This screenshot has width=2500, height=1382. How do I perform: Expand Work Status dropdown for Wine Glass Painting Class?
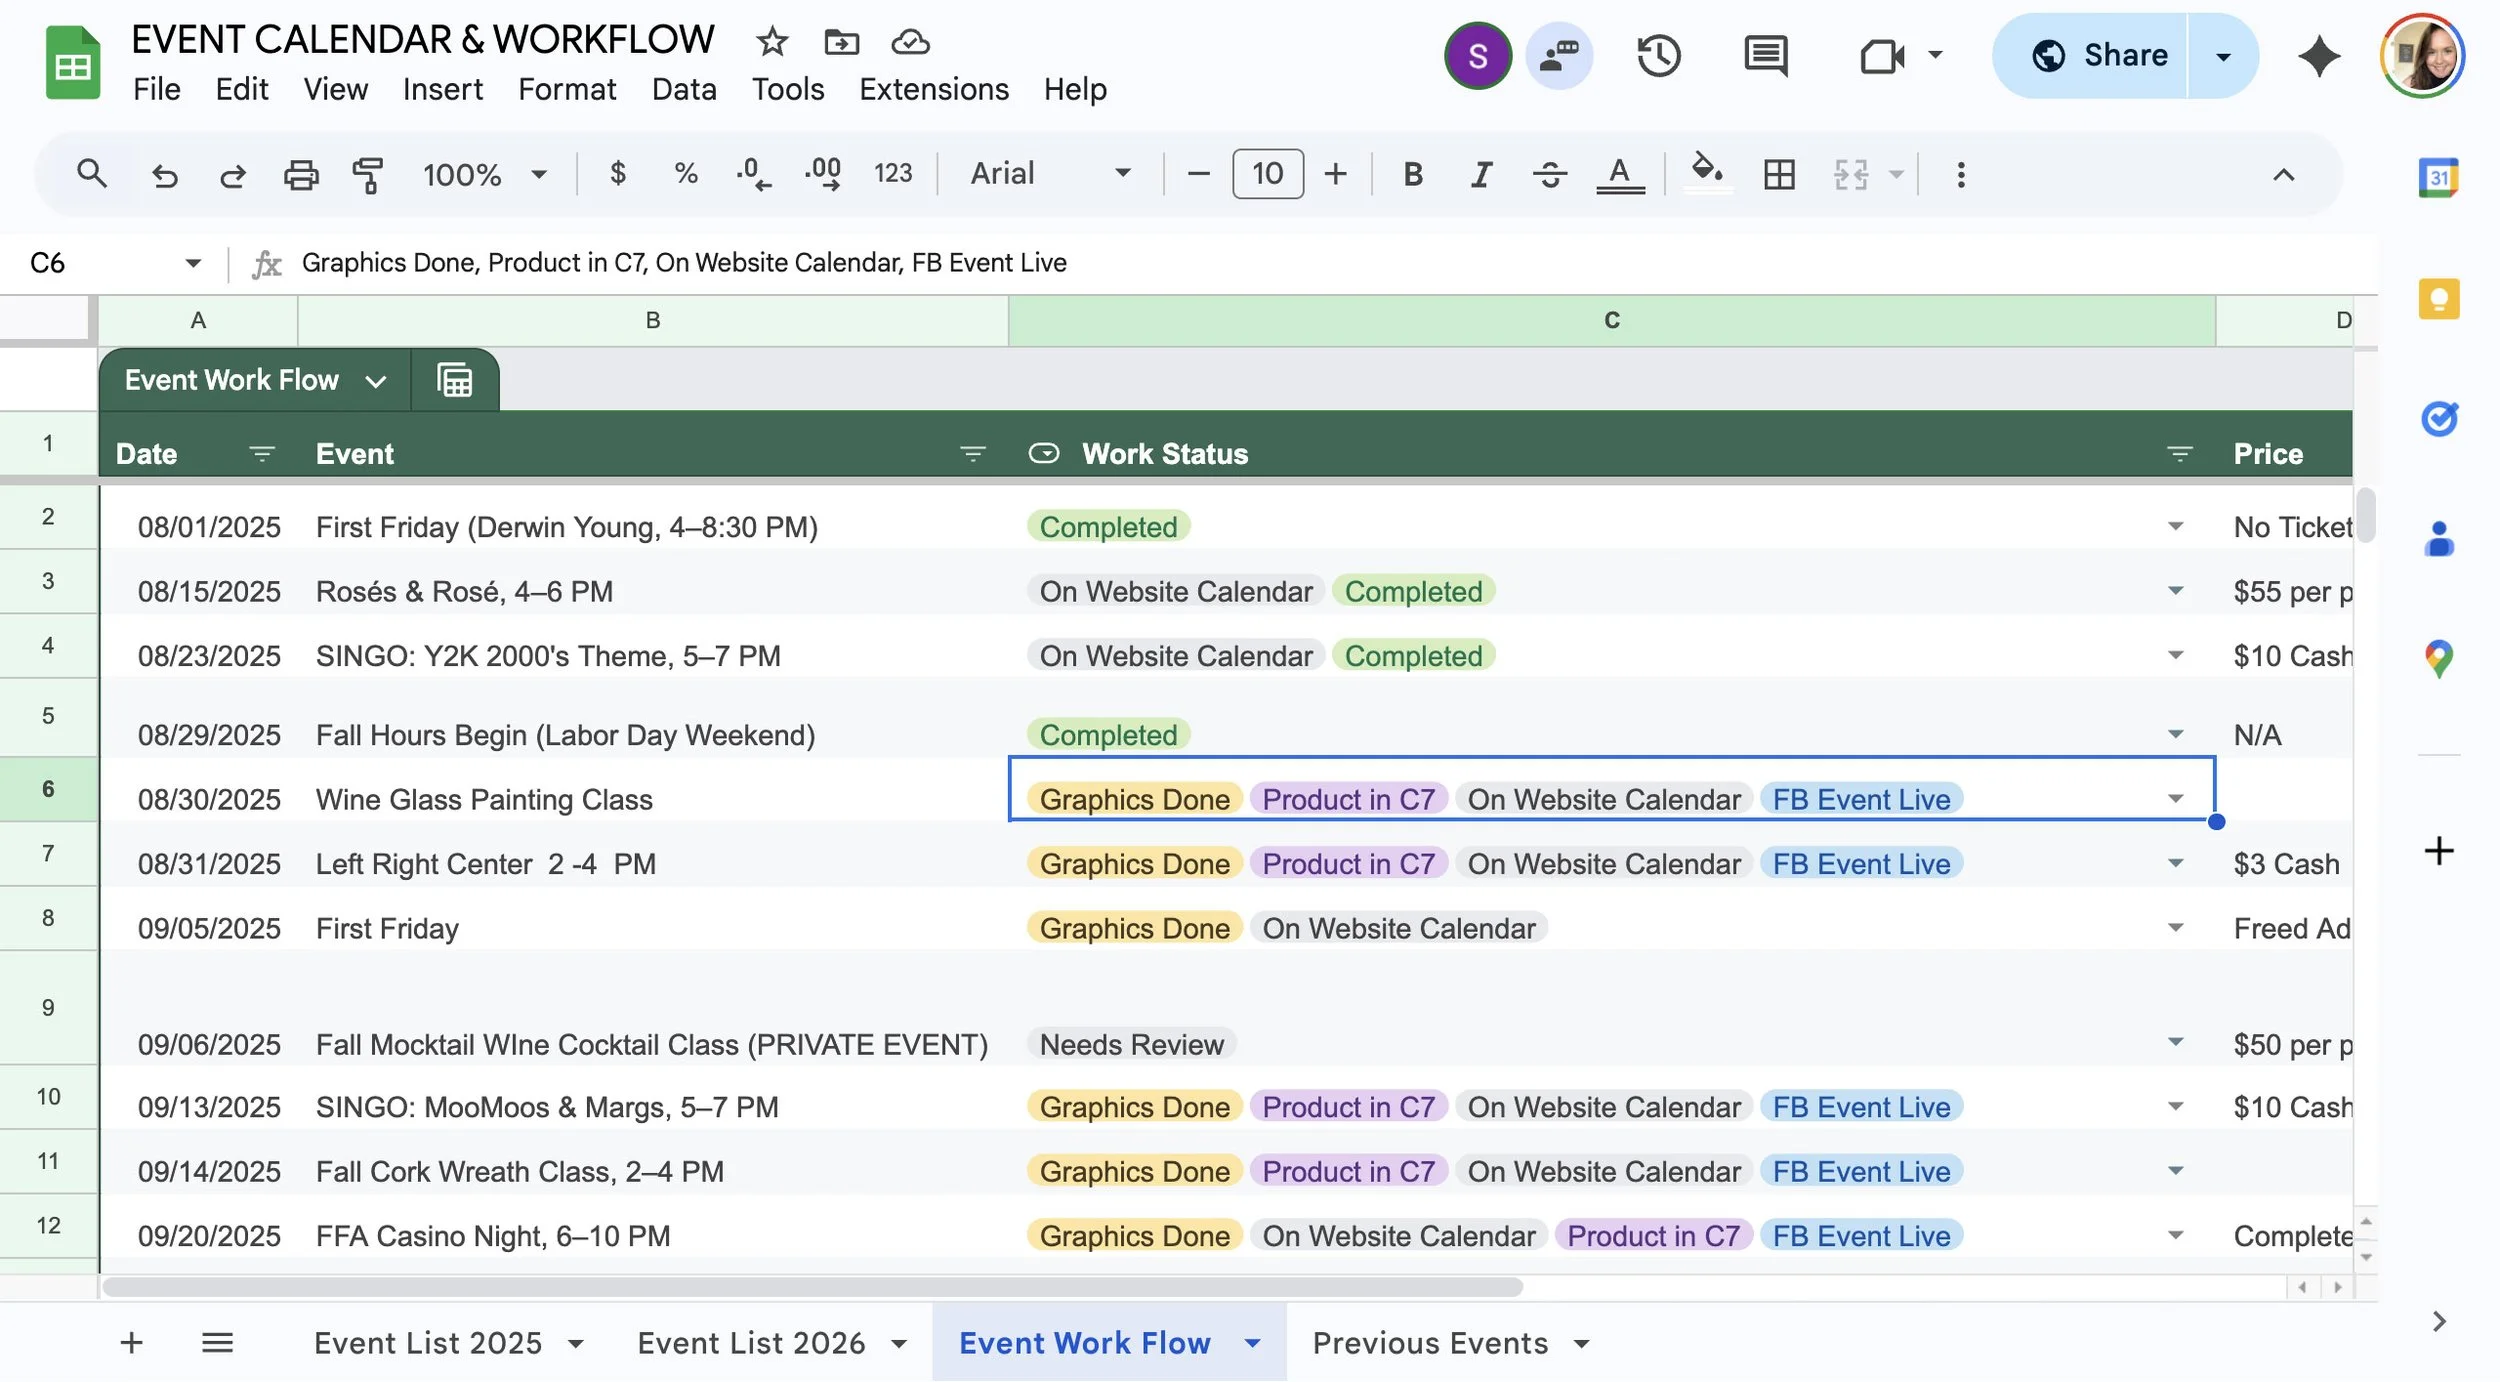2175,799
